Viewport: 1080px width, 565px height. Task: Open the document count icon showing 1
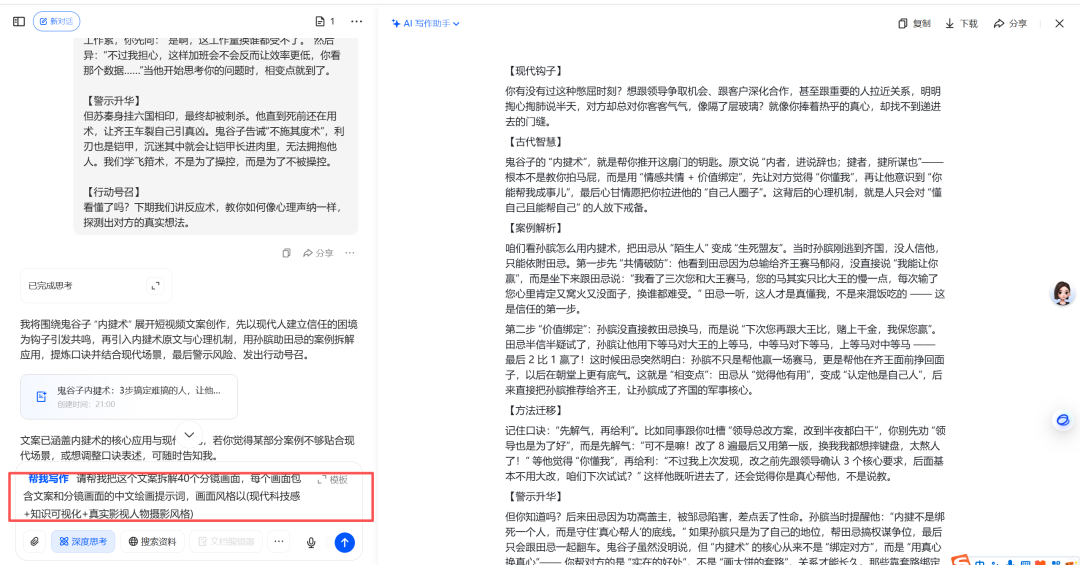tap(325, 21)
